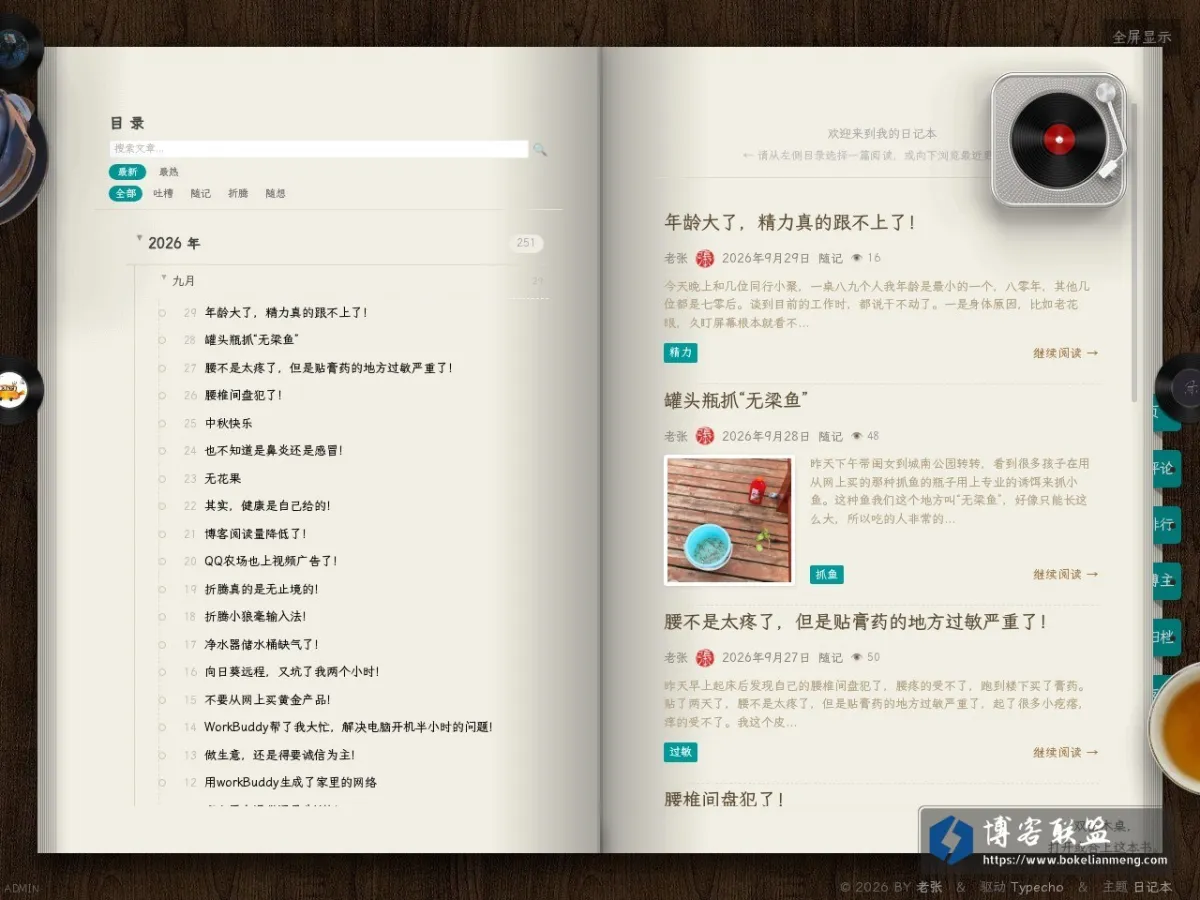Click the red seal avatar dated 2026年9月27日
Image resolution: width=1200 pixels, height=900 pixels.
coord(705,657)
